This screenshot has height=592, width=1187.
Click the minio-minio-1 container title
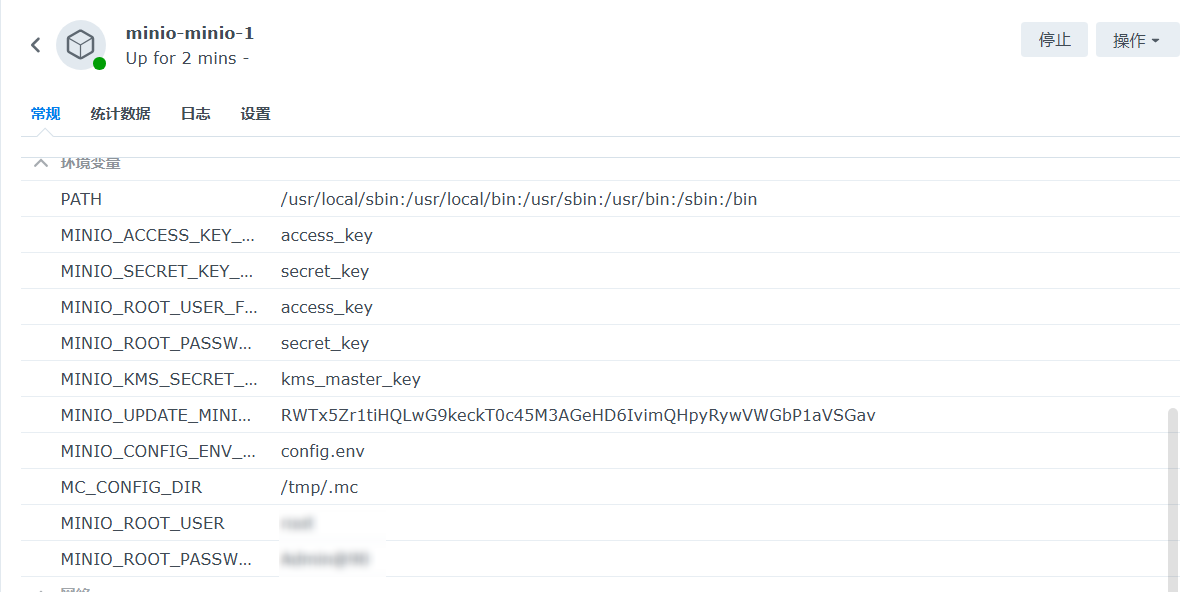pyautogui.click(x=190, y=33)
